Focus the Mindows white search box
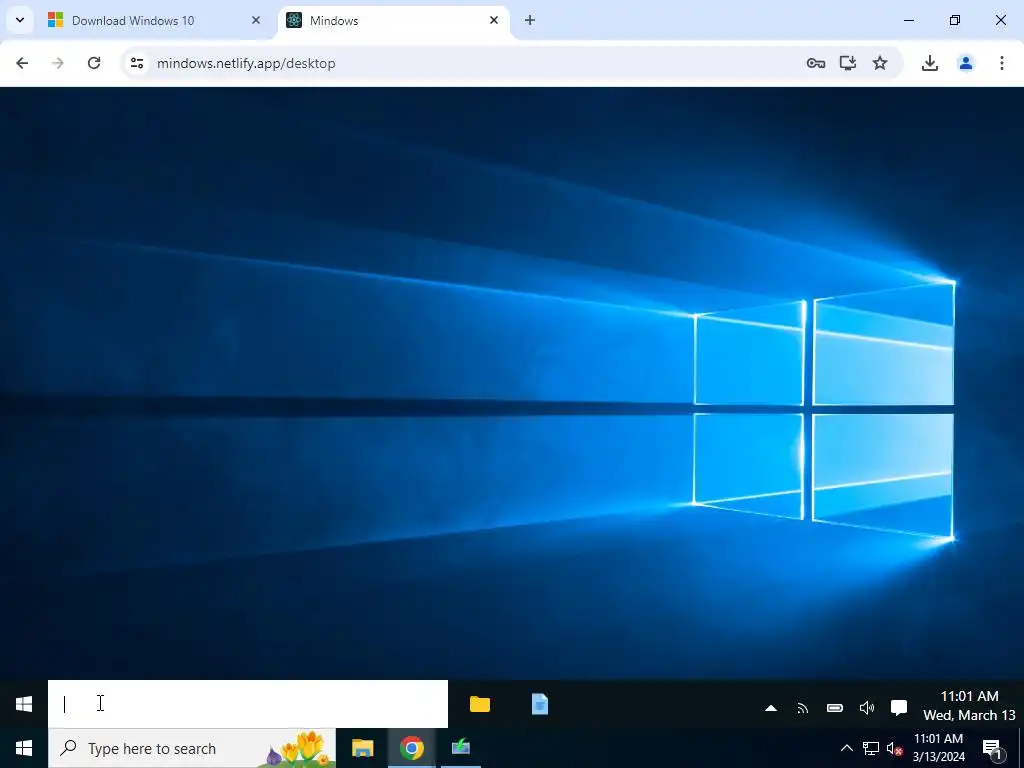This screenshot has width=1024, height=768. click(248, 704)
